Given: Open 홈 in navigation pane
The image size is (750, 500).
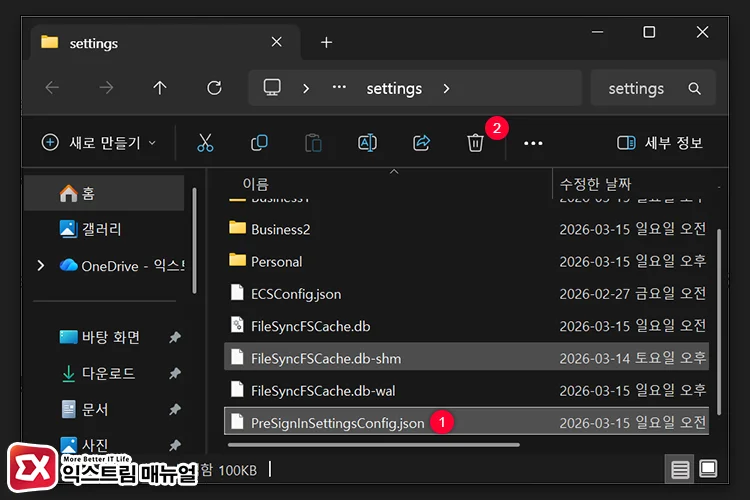Looking at the screenshot, I should tap(104, 193).
